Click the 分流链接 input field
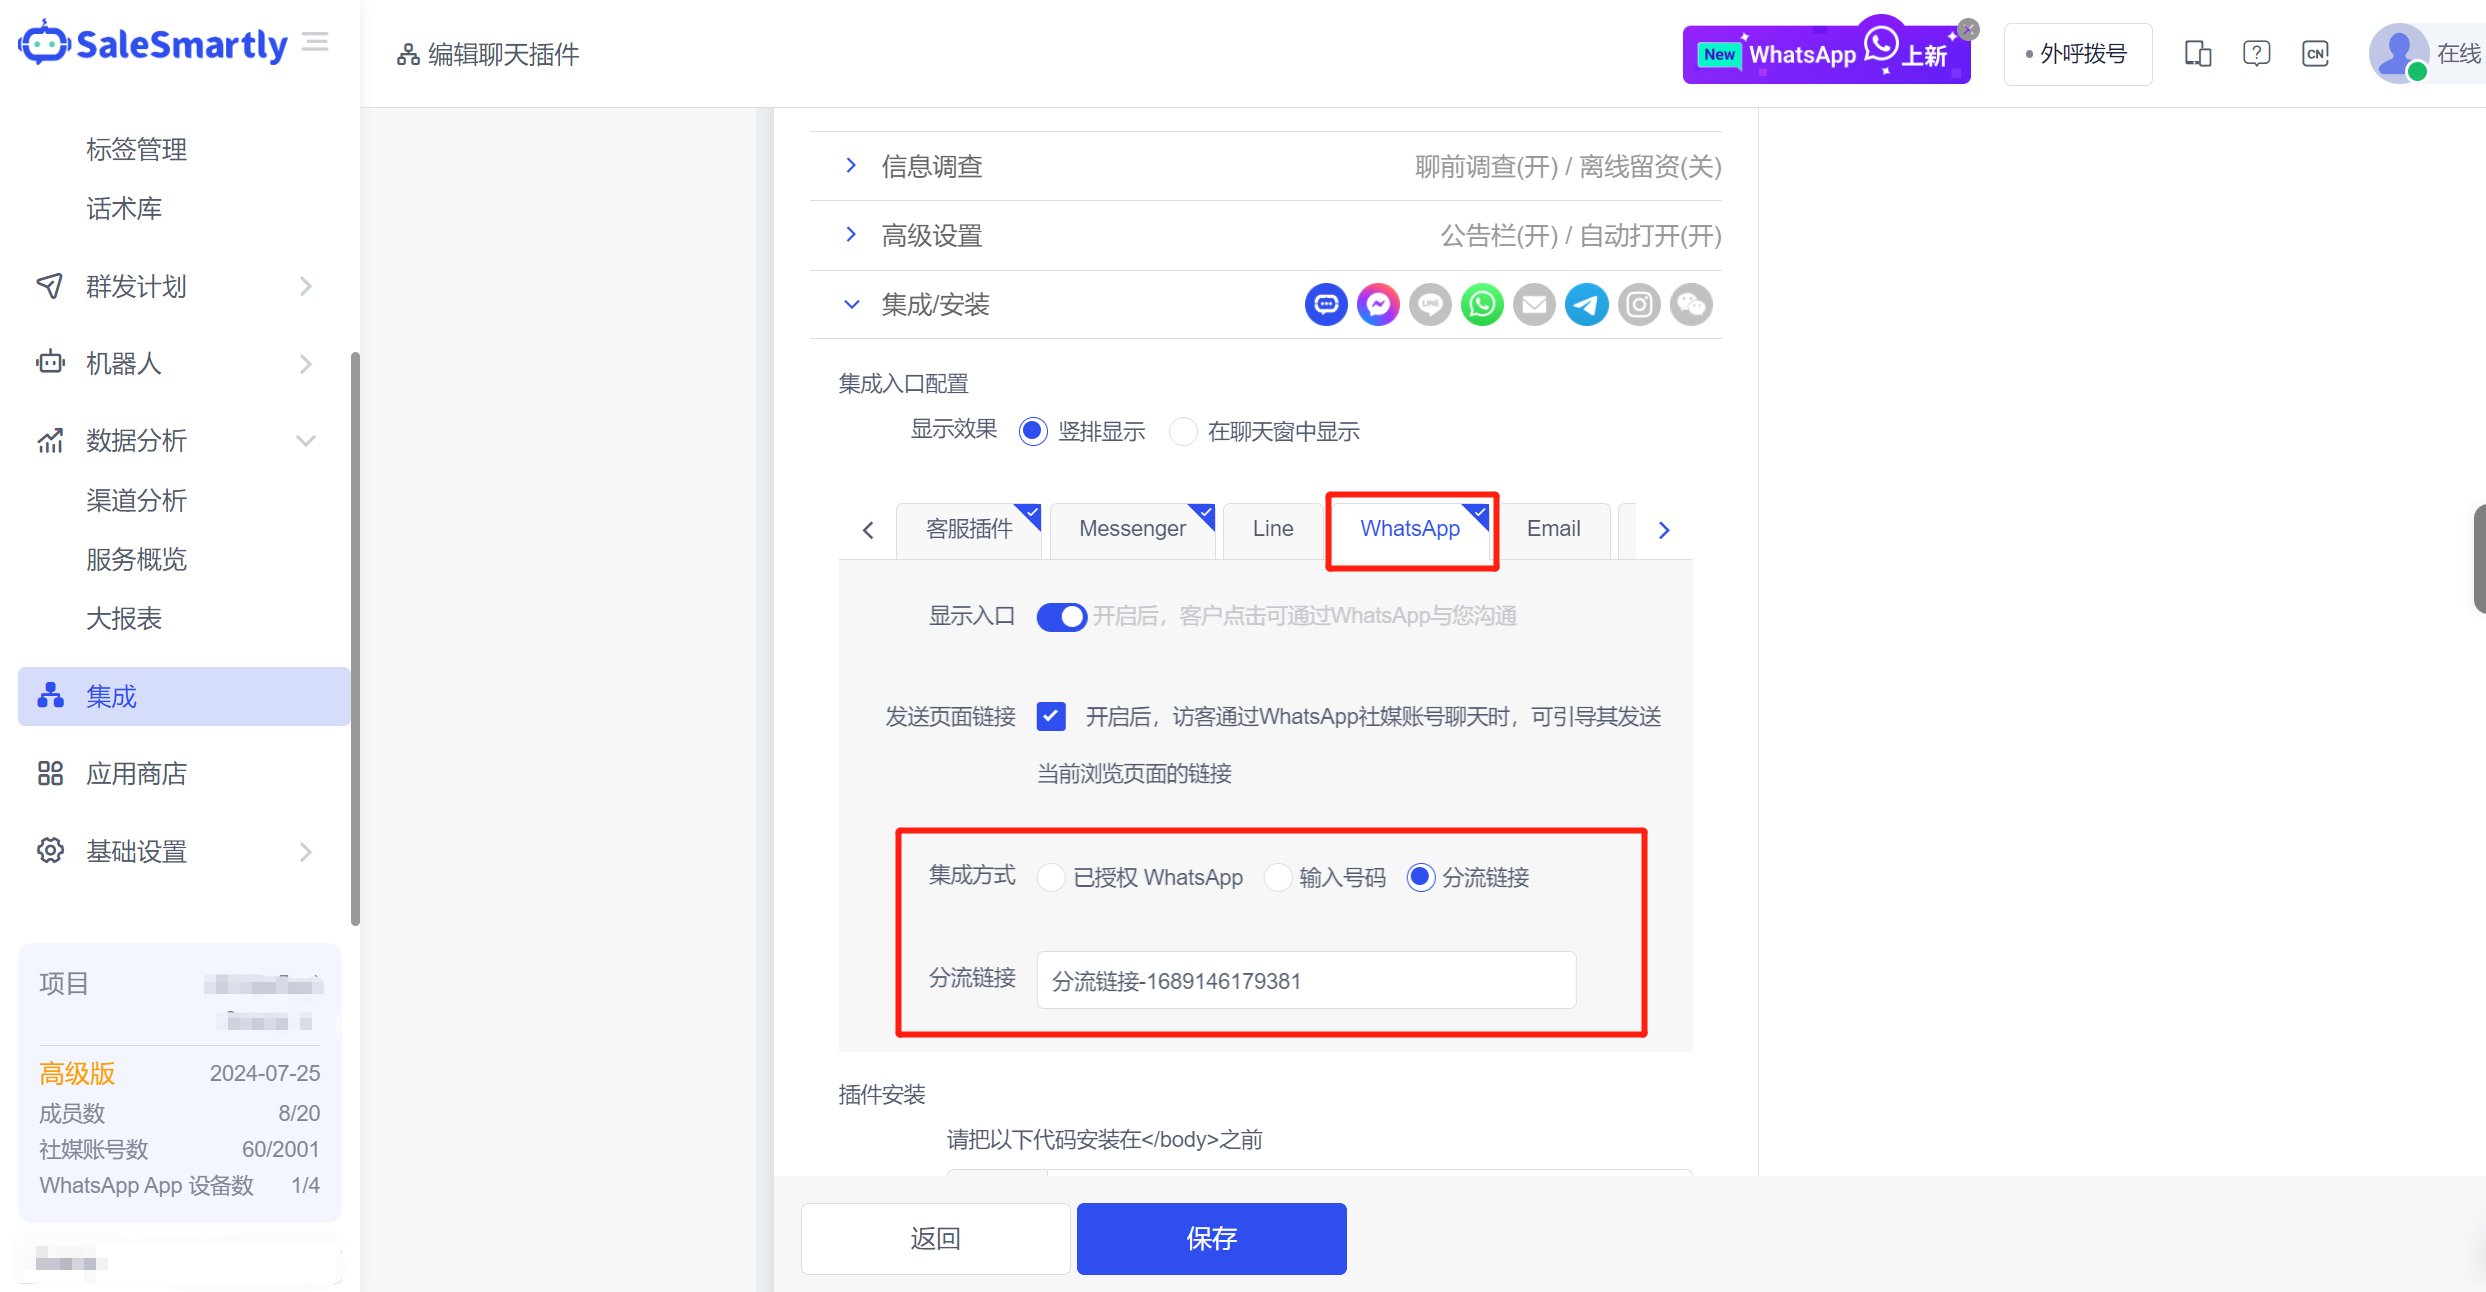Viewport: 2486px width, 1292px height. (x=1305, y=981)
